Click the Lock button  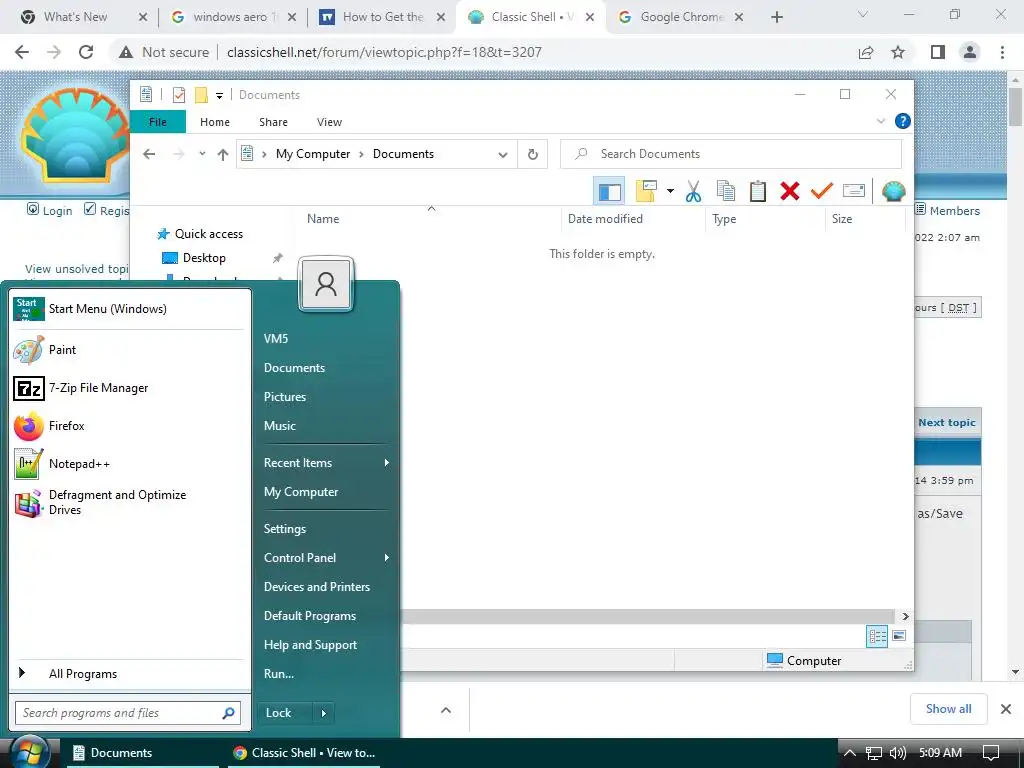click(285, 713)
